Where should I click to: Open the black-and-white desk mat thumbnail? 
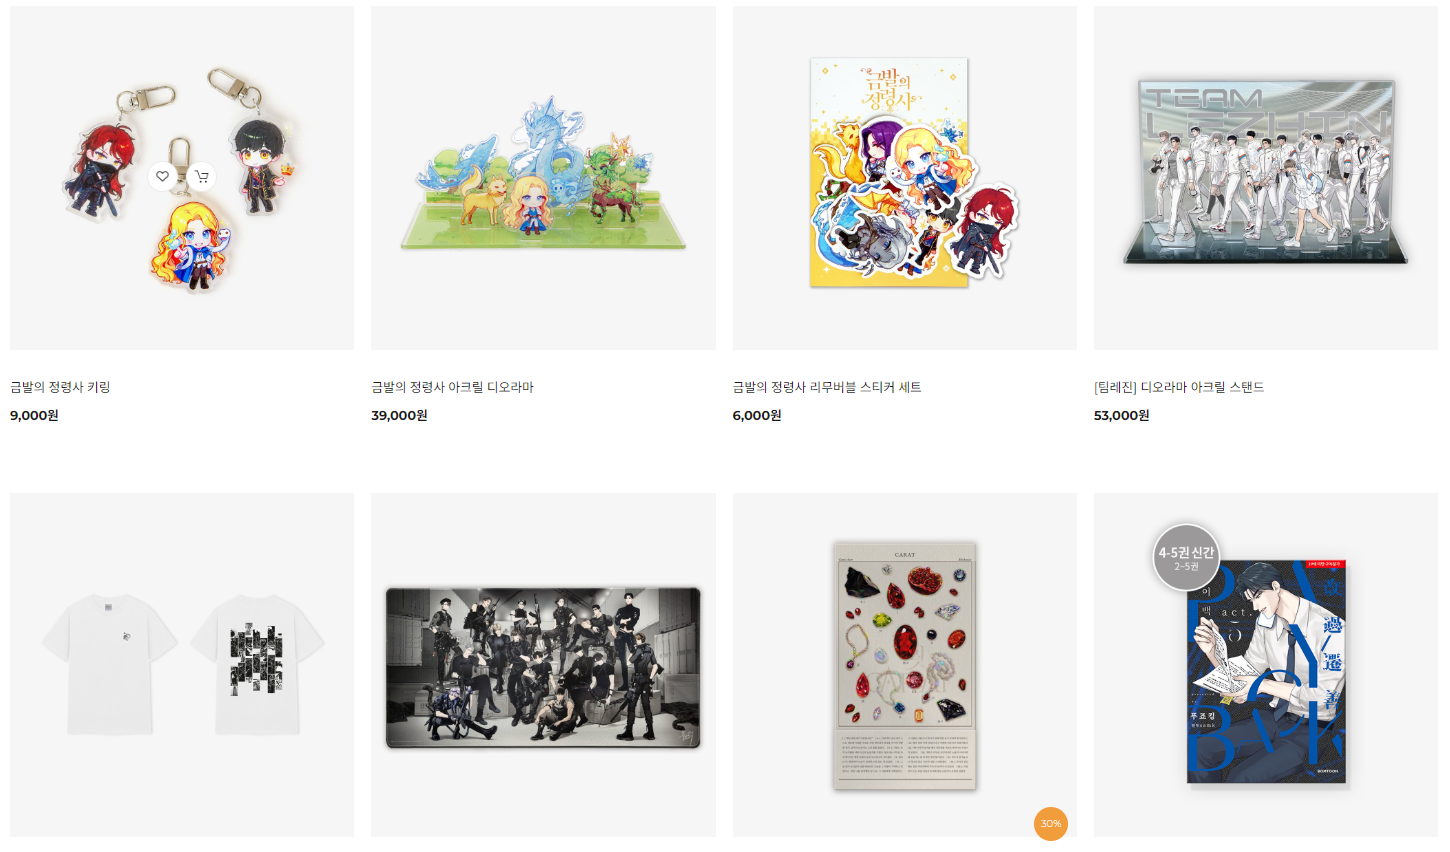pos(543,665)
